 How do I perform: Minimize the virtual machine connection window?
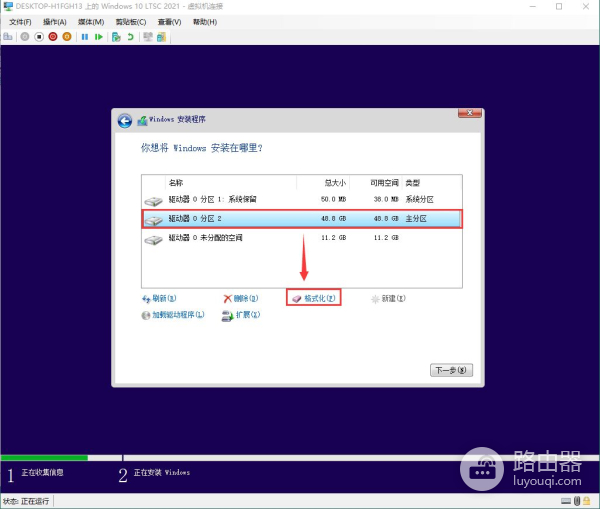pos(533,7)
